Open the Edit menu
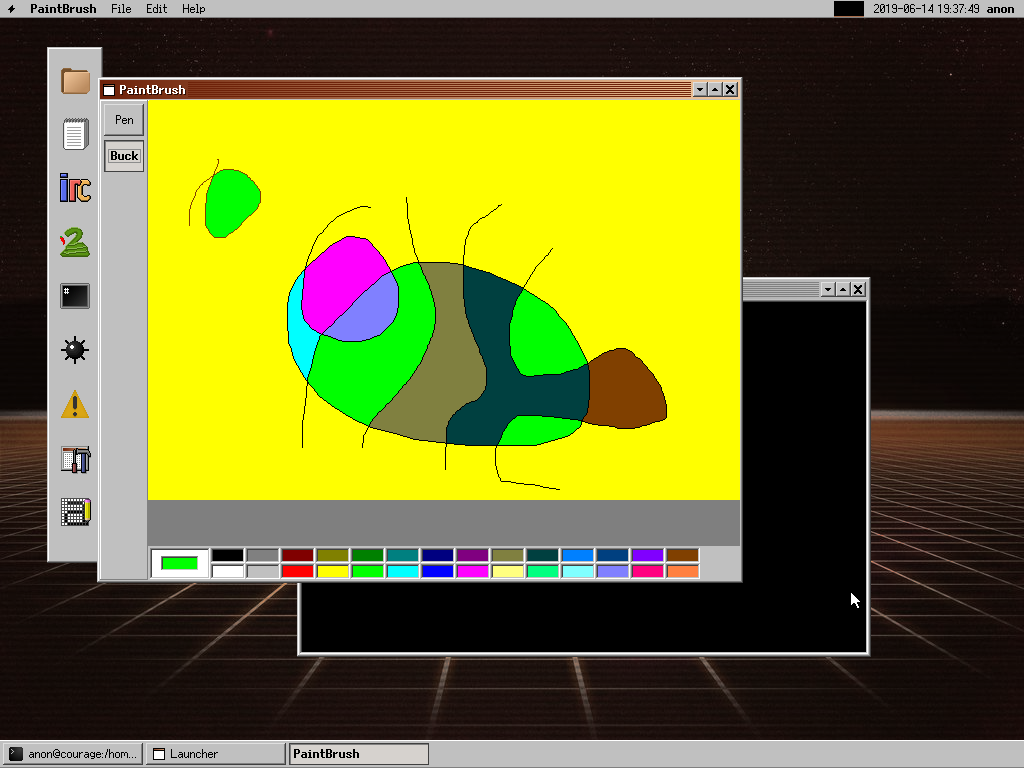 [156, 8]
